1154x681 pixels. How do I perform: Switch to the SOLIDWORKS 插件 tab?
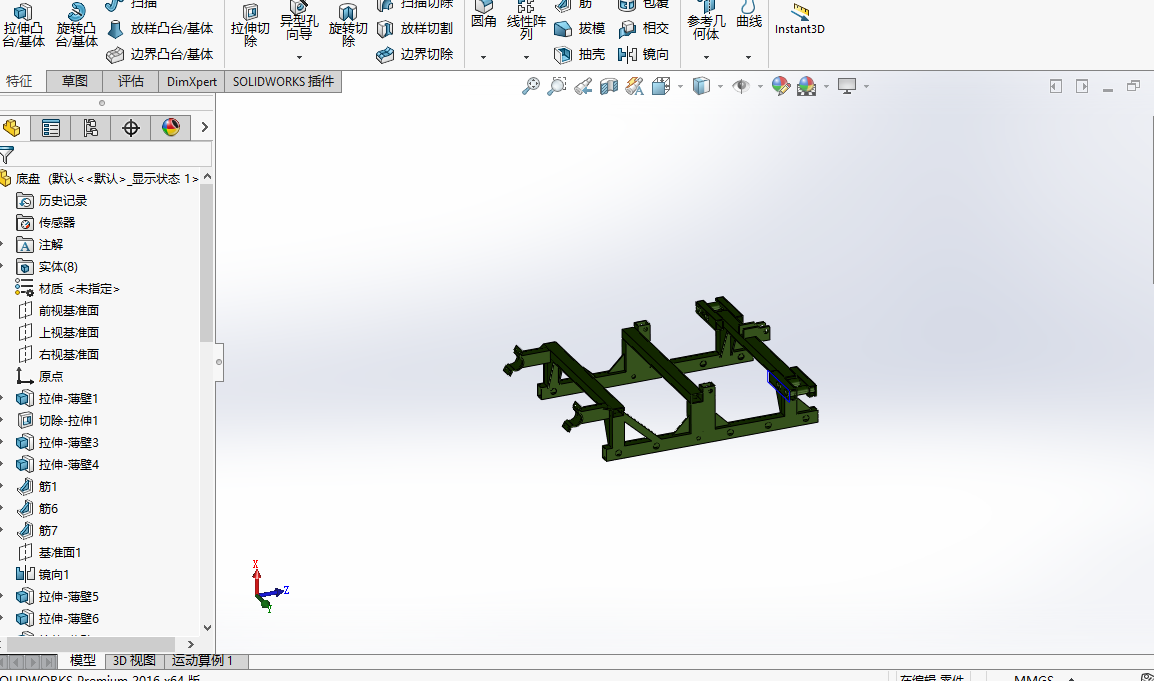(x=283, y=81)
